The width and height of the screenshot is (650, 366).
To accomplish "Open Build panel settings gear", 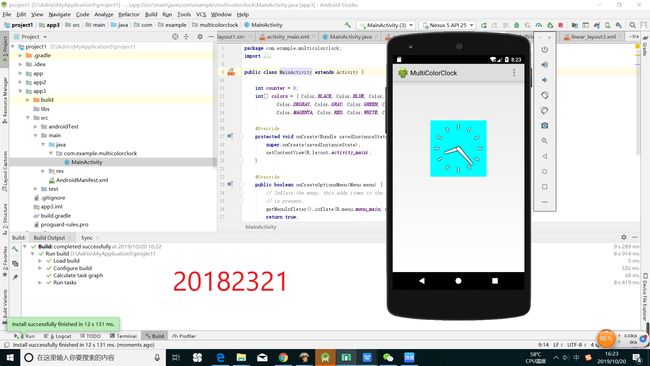I will (623, 237).
